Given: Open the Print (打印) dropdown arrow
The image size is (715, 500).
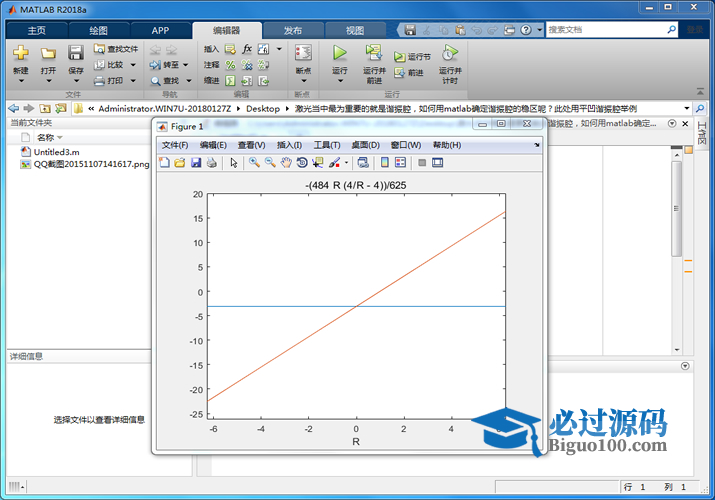Looking at the screenshot, I should click(x=133, y=81).
